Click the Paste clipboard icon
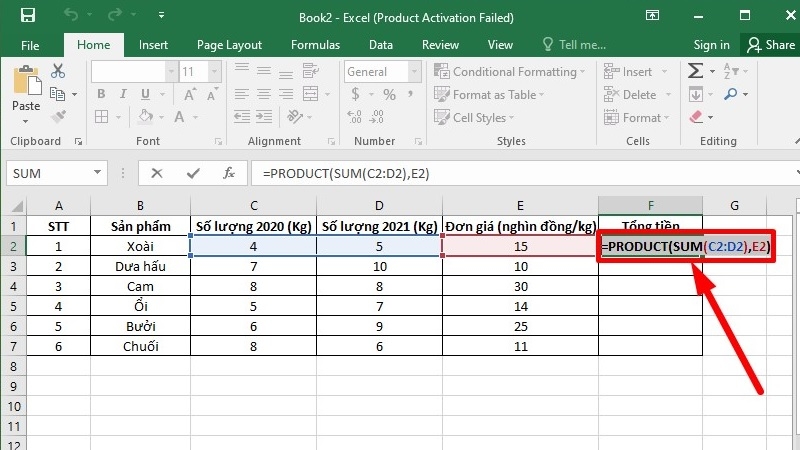 pos(27,81)
